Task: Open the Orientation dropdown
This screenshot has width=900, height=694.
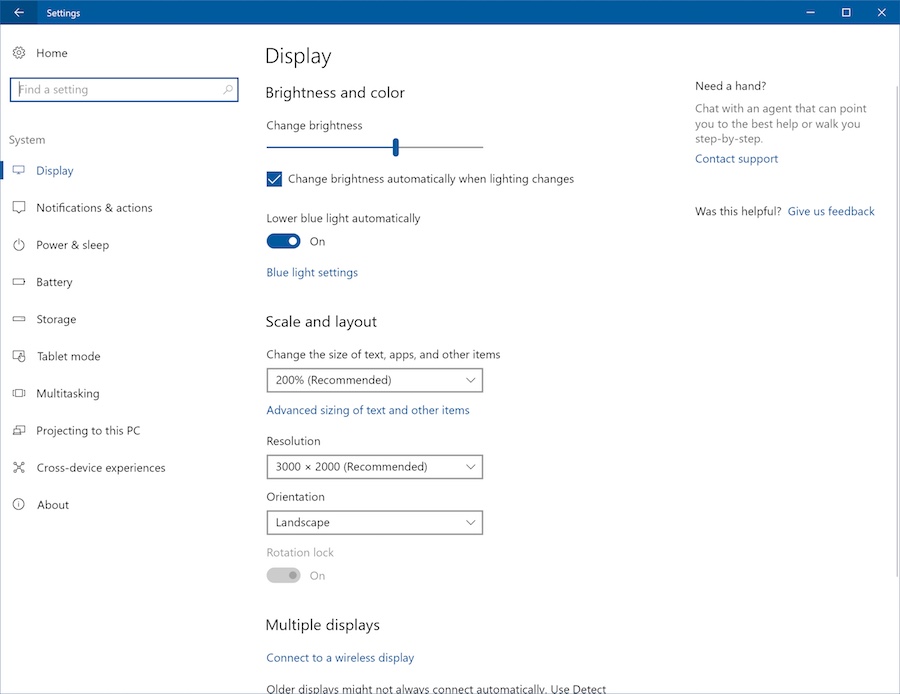Action: click(x=374, y=522)
